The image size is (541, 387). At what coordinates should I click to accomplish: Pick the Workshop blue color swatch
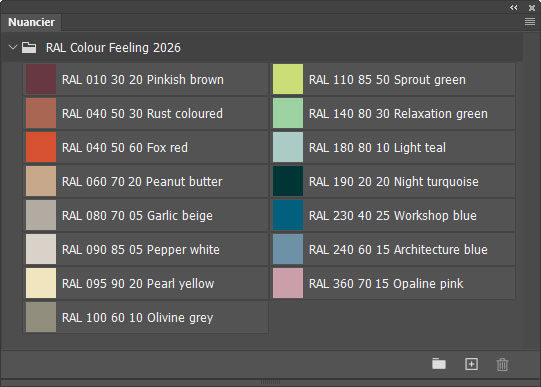coord(288,215)
